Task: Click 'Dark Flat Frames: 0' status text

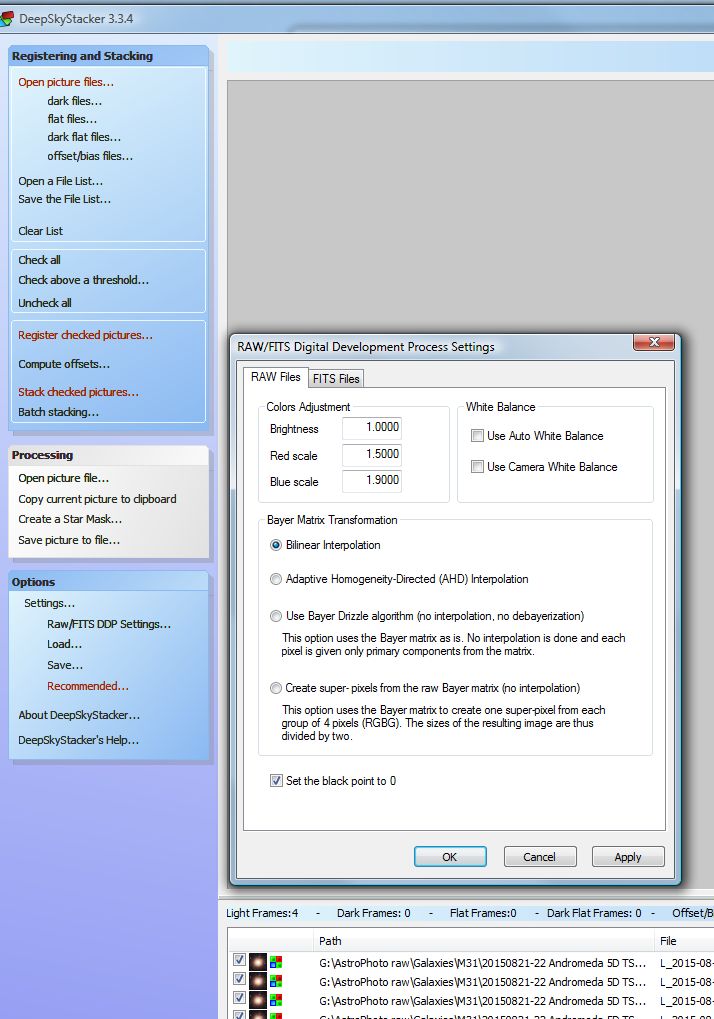Action: click(594, 913)
